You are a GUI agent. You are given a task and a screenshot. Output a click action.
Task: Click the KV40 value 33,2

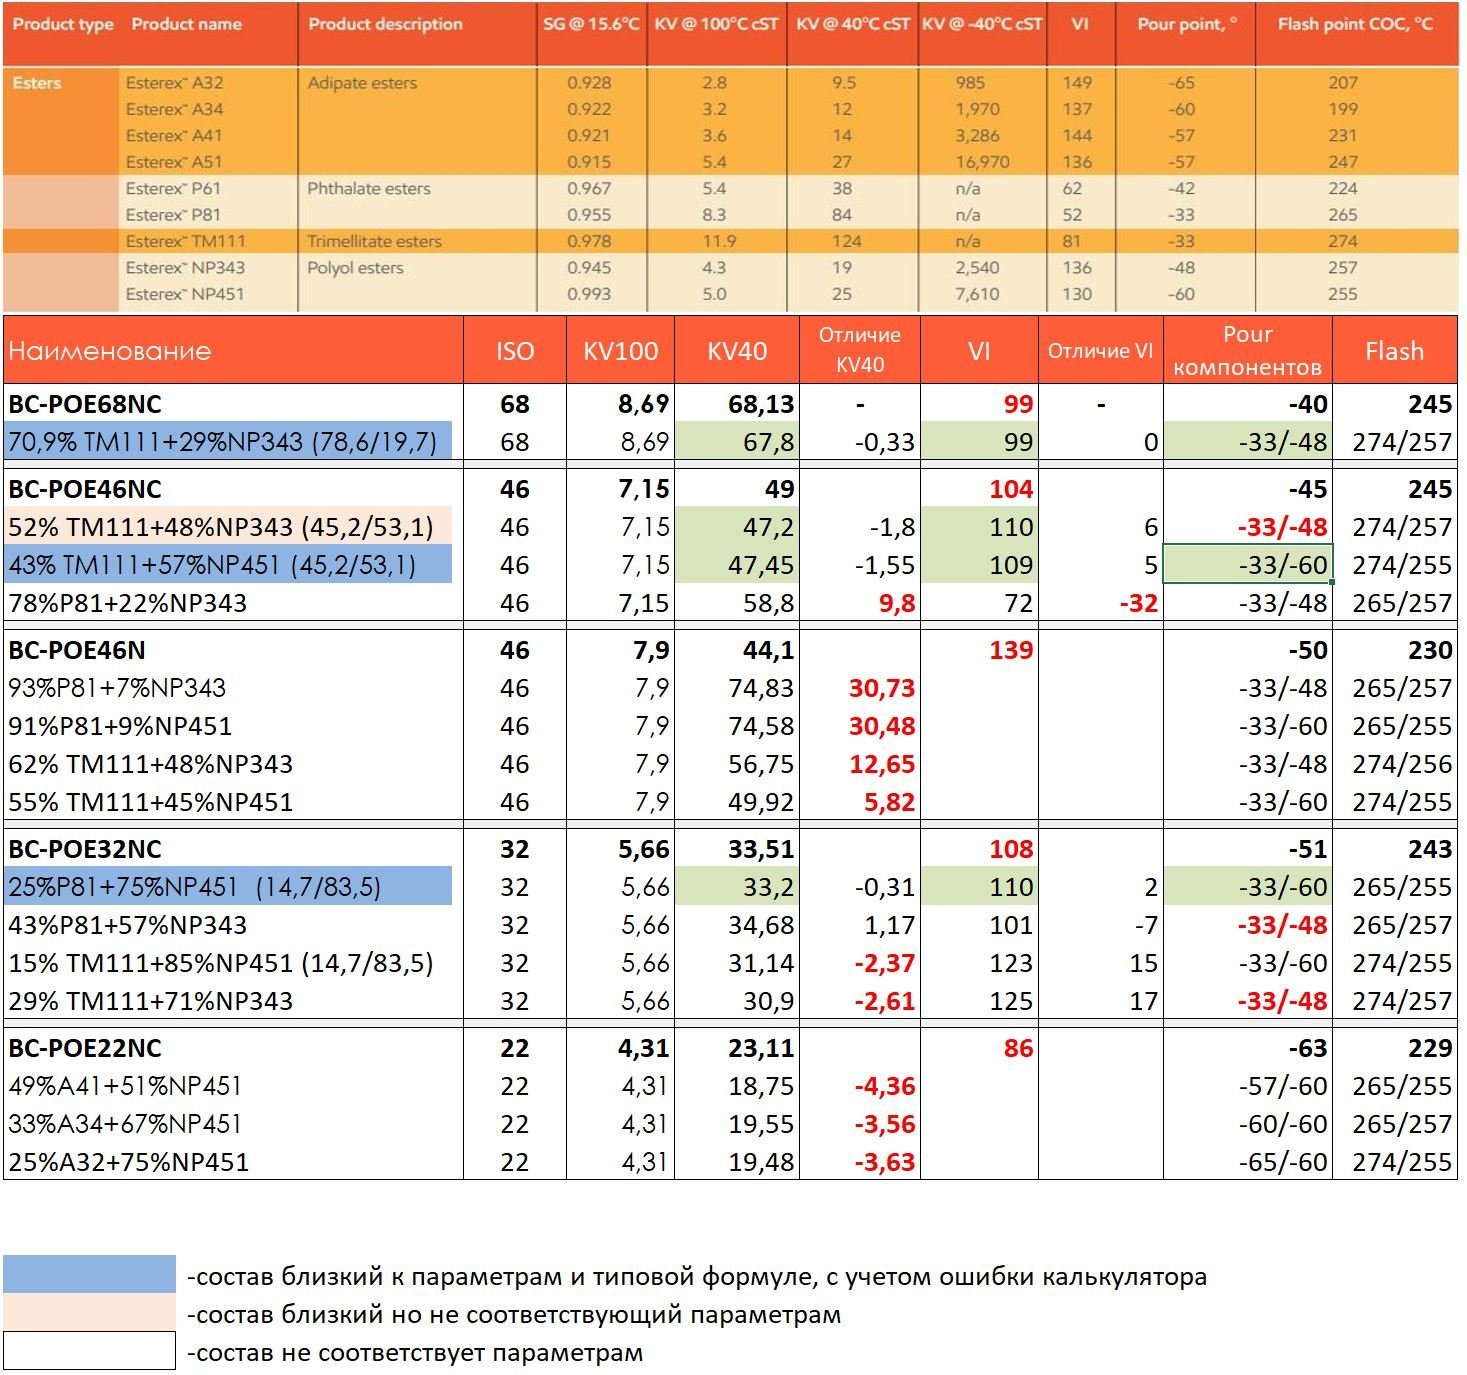pos(737,887)
